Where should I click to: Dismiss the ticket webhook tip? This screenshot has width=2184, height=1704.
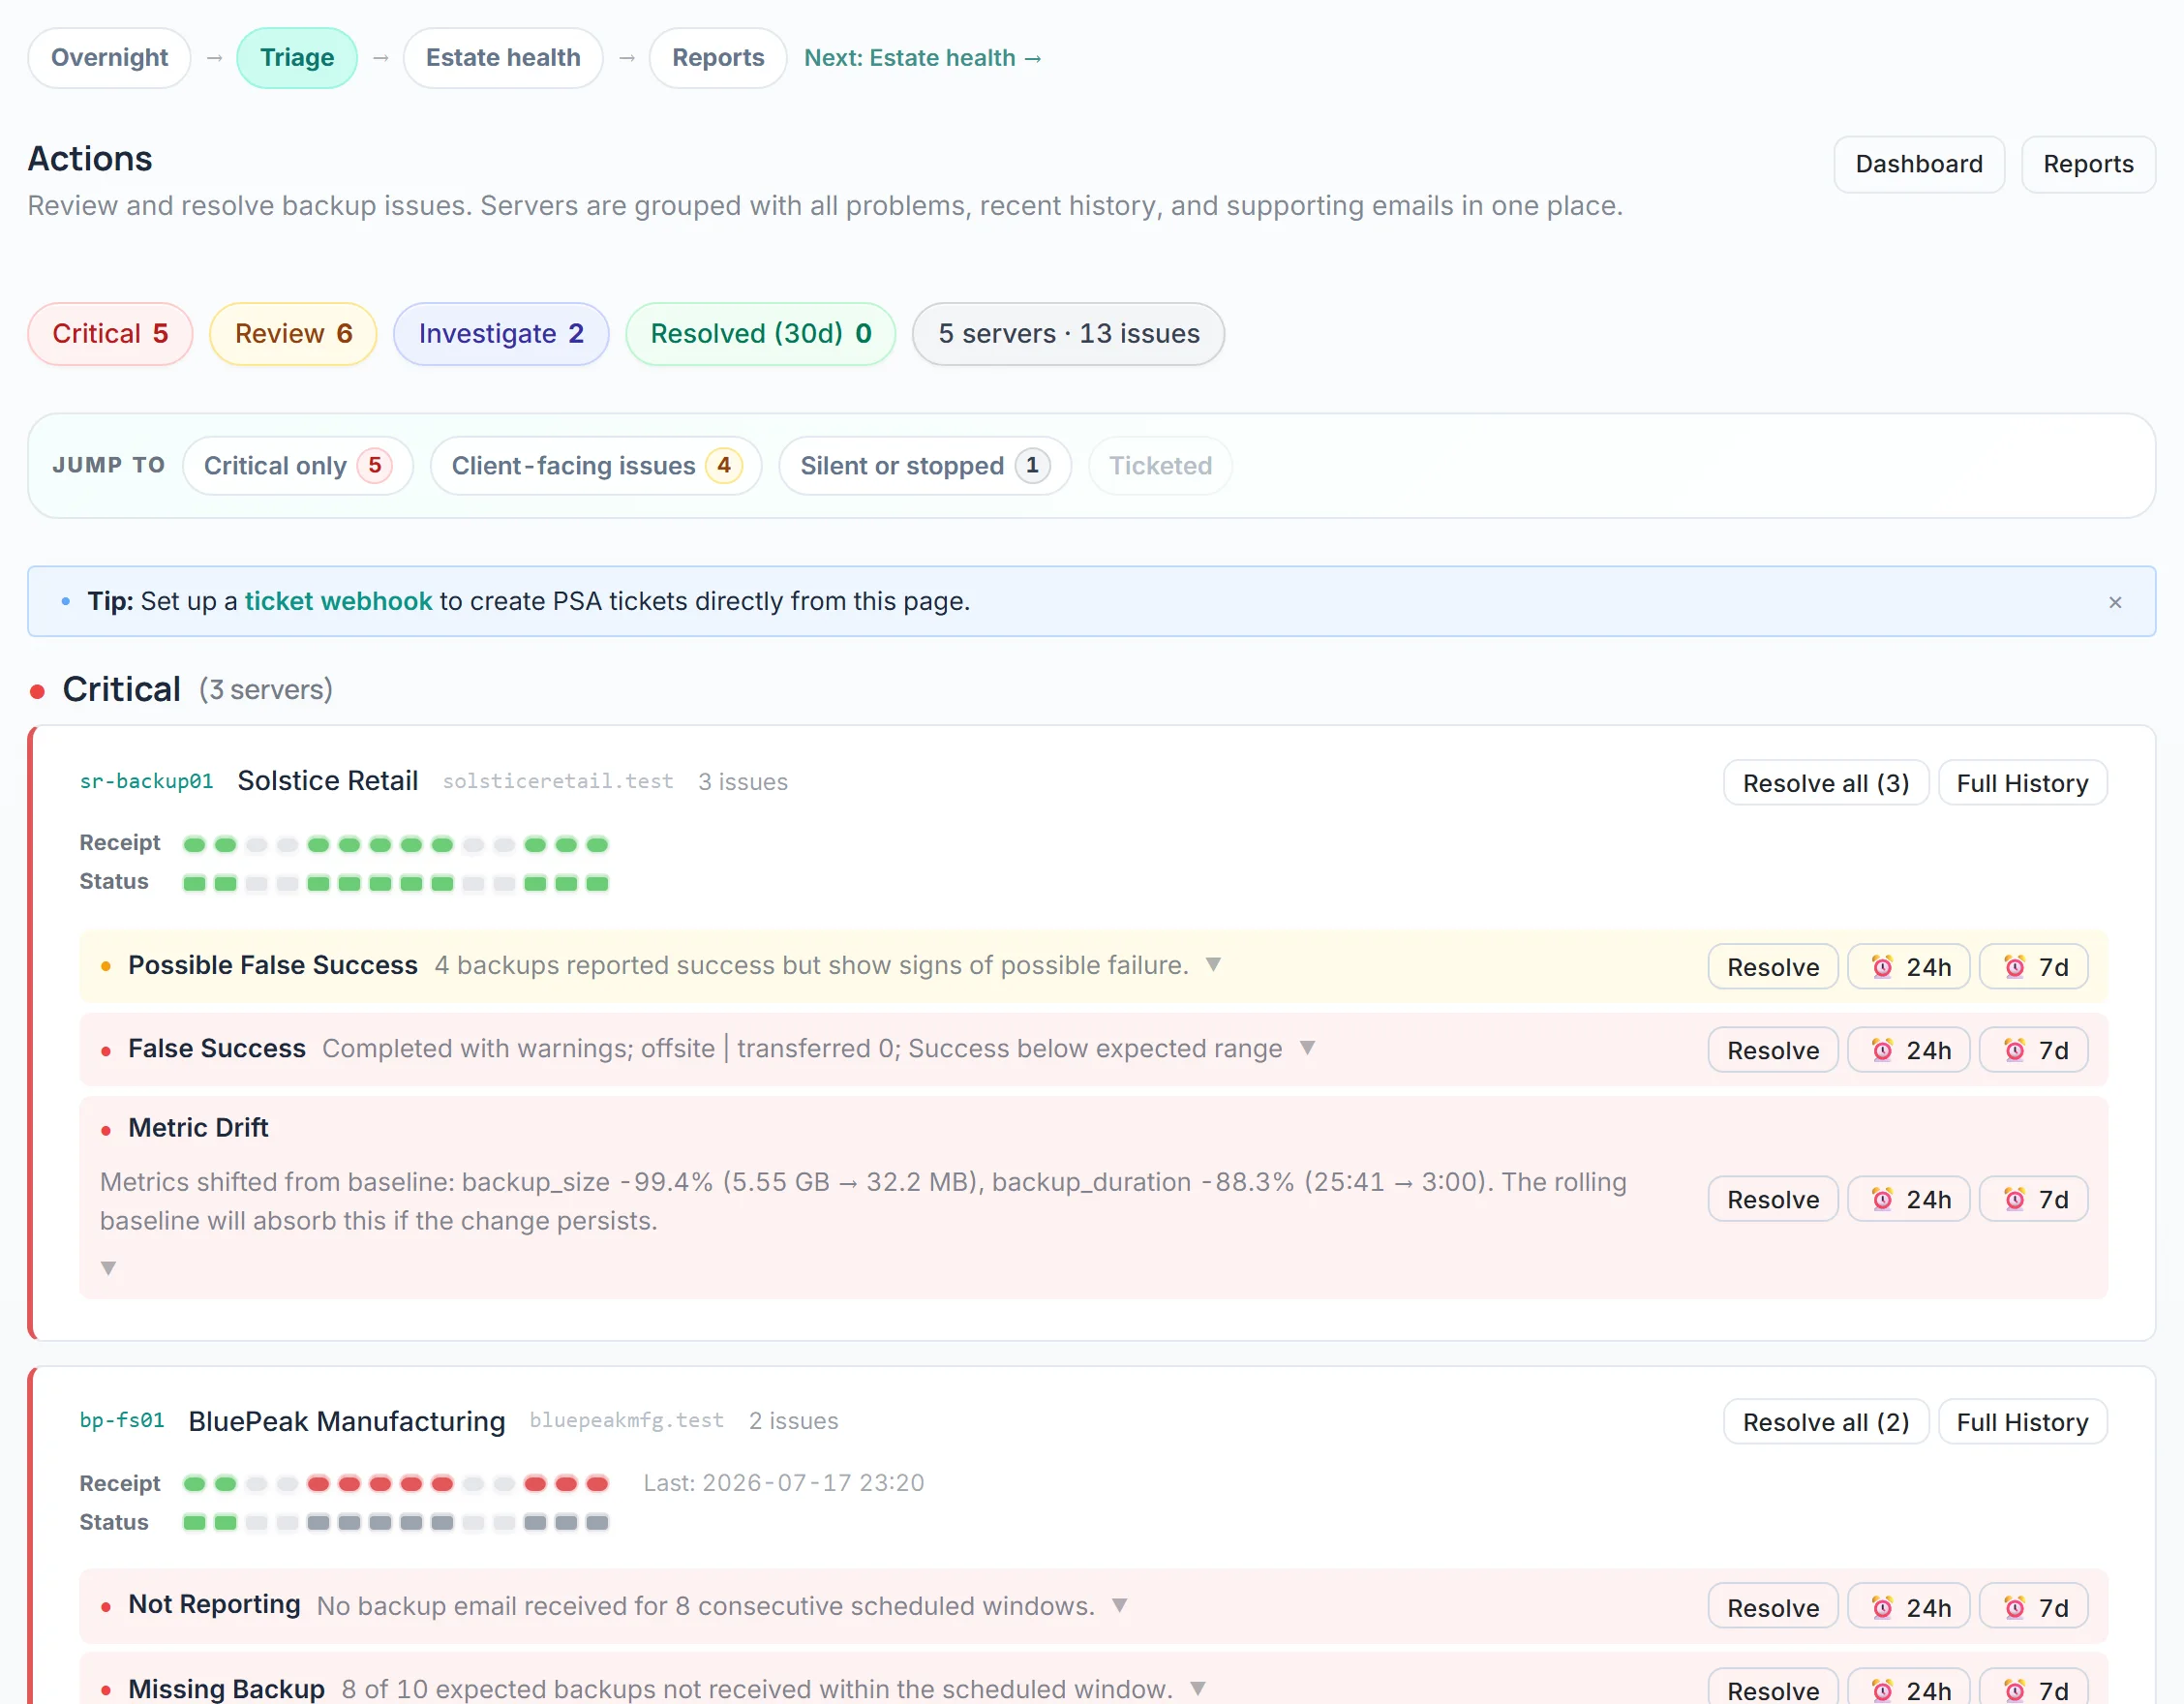(2115, 602)
